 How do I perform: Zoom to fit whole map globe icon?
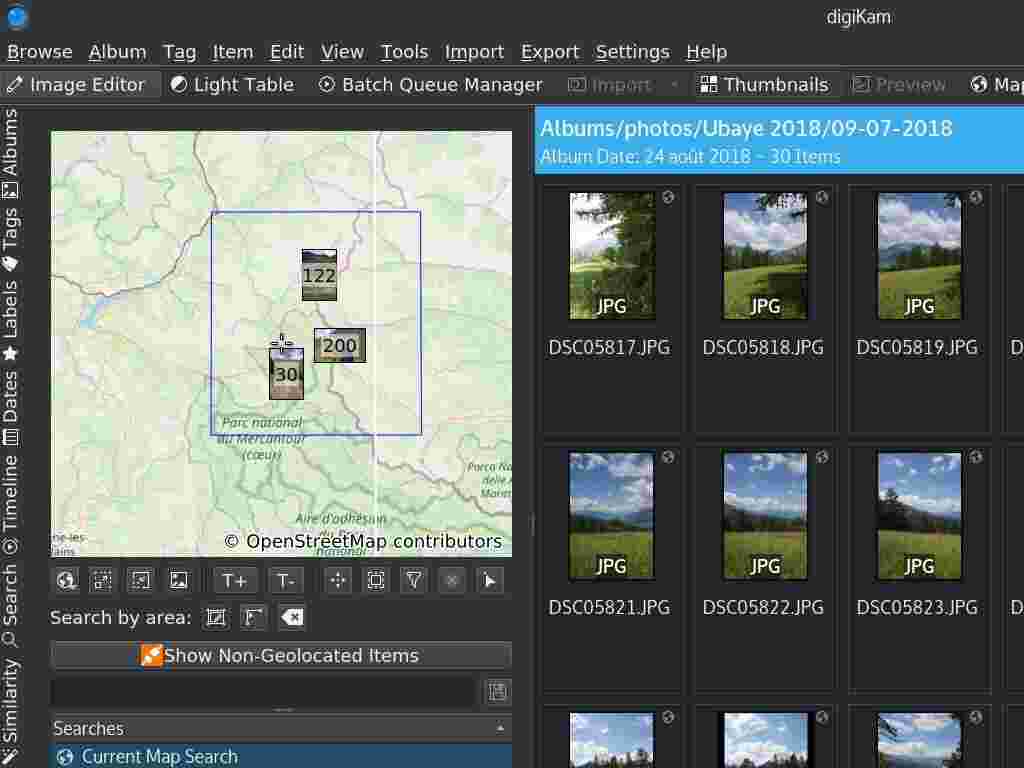pyautogui.click(x=65, y=580)
